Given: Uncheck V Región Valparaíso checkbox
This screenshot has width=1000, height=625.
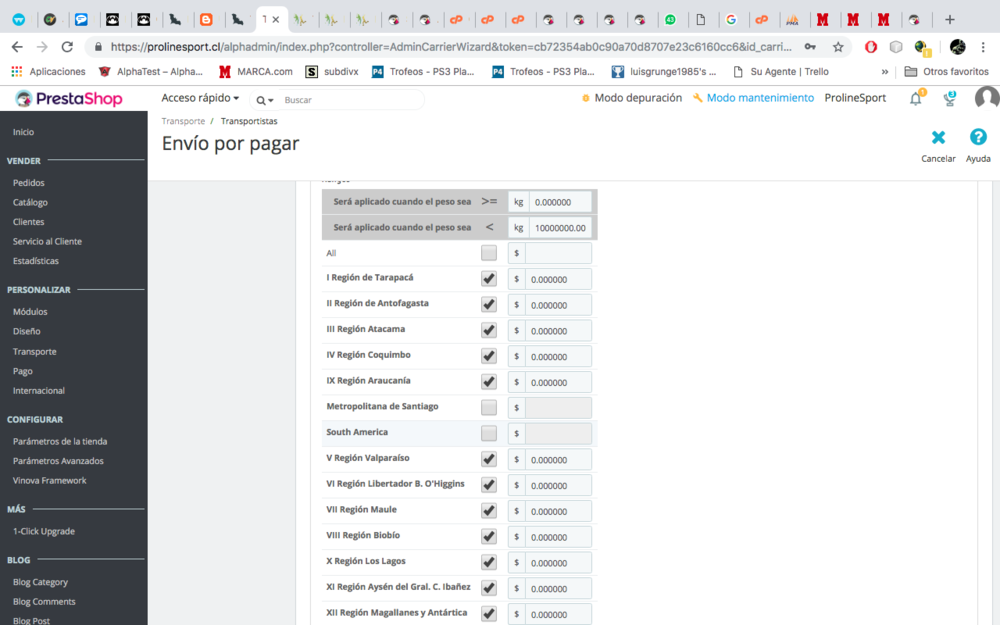Looking at the screenshot, I should 489,459.
